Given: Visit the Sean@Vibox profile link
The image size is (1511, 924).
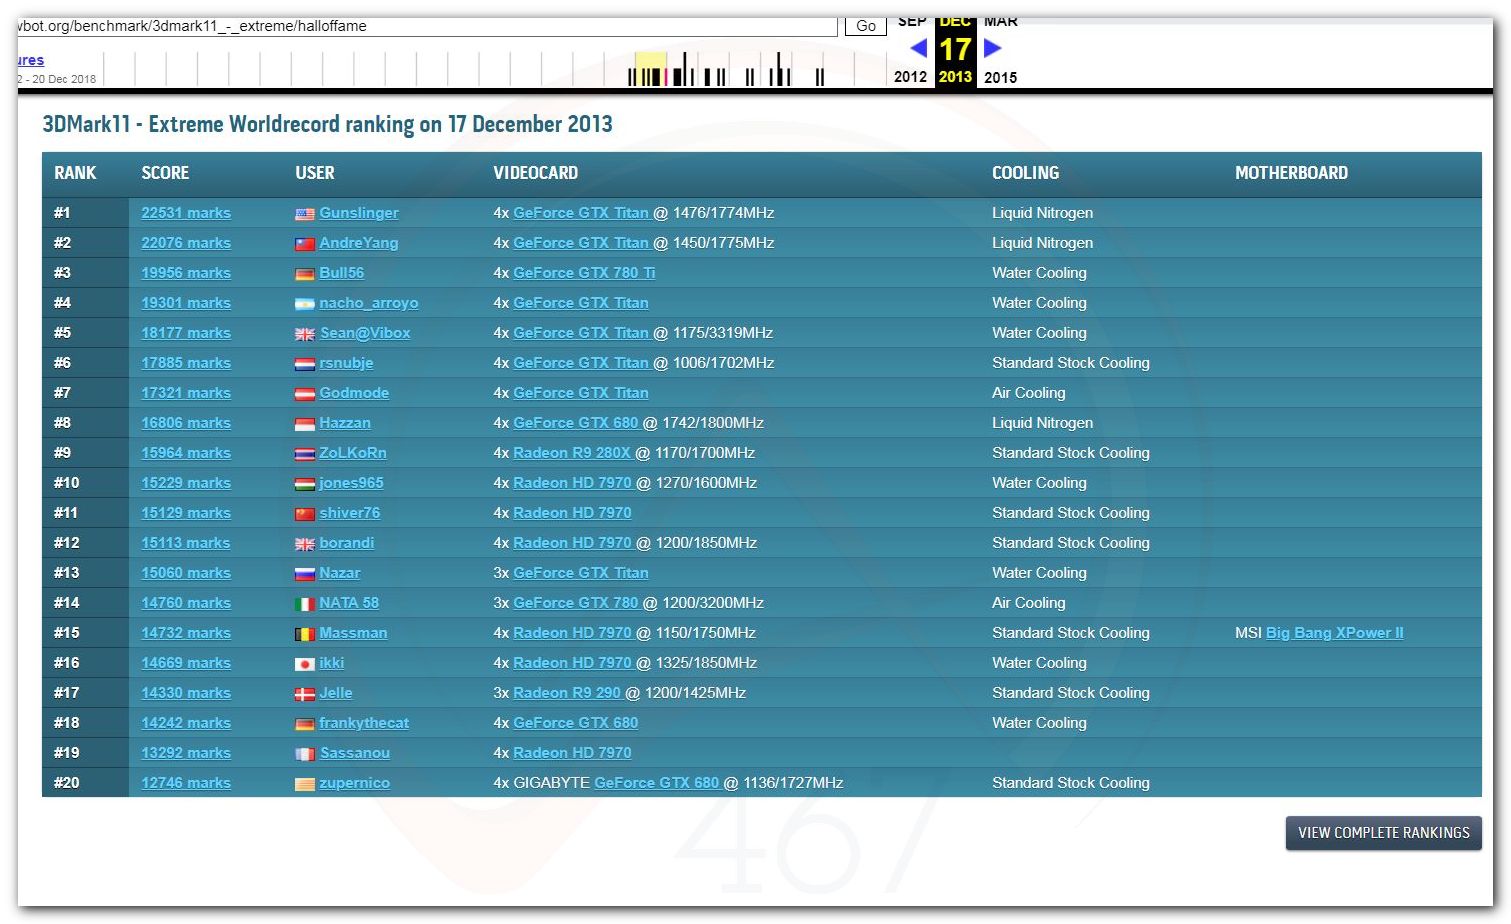Looking at the screenshot, I should click(x=365, y=333).
